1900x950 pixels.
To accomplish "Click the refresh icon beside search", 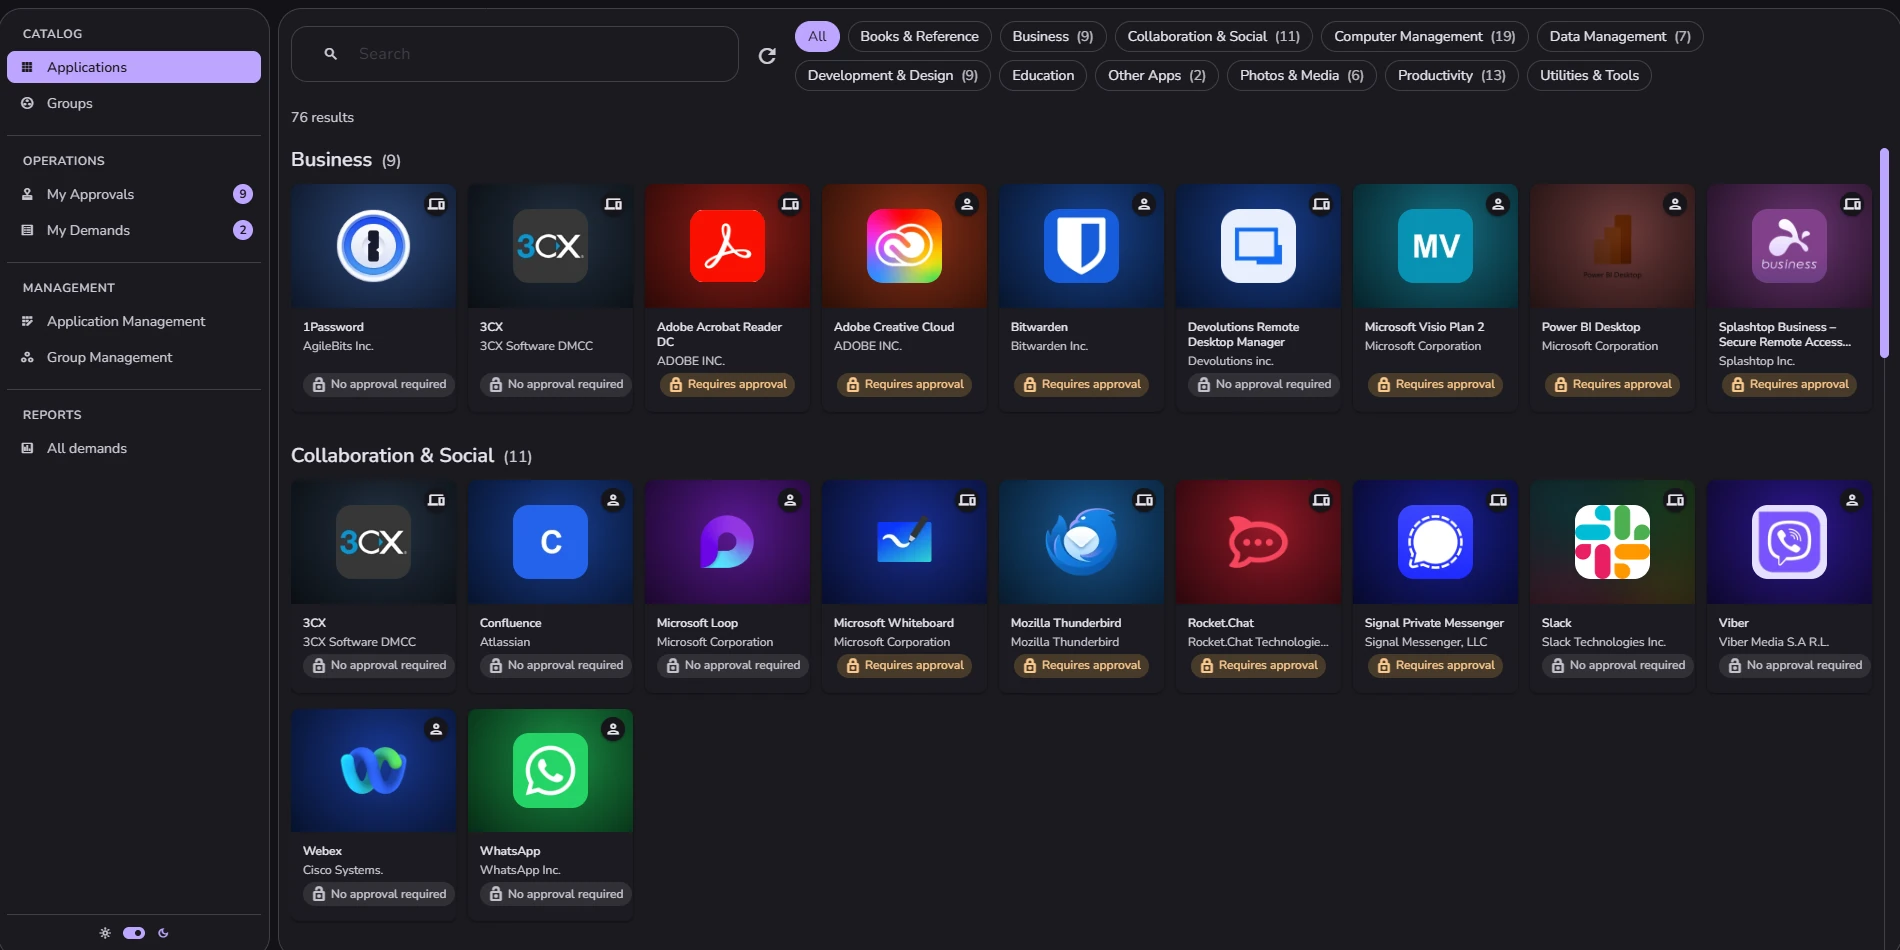I will (767, 56).
